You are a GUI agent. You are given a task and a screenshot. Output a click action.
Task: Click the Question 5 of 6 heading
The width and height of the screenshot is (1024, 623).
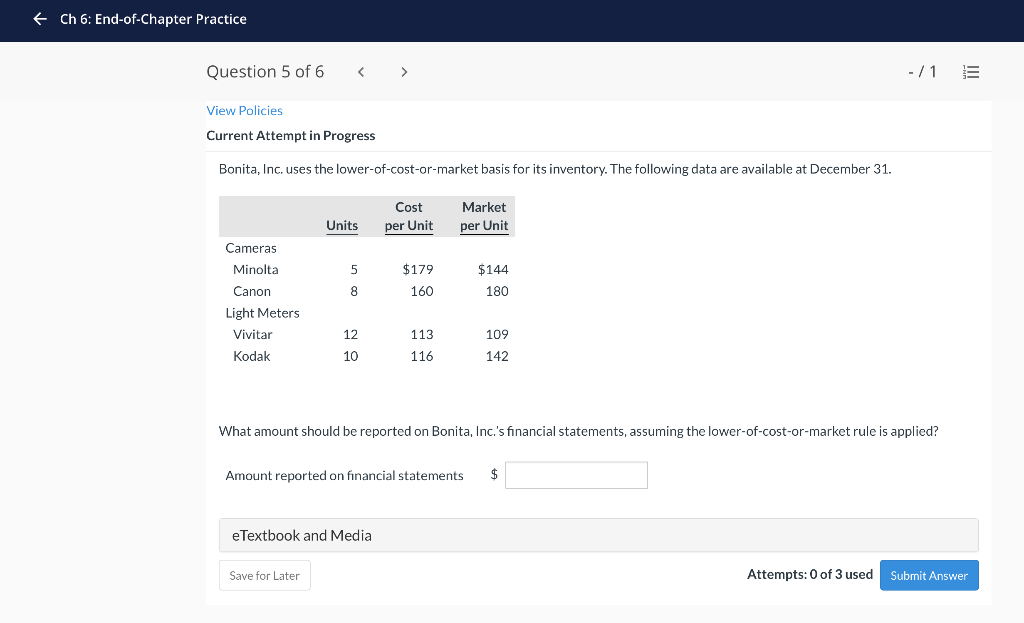(265, 72)
